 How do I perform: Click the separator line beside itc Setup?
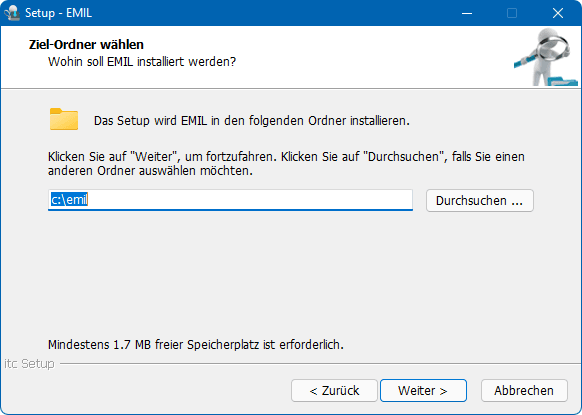(320, 364)
